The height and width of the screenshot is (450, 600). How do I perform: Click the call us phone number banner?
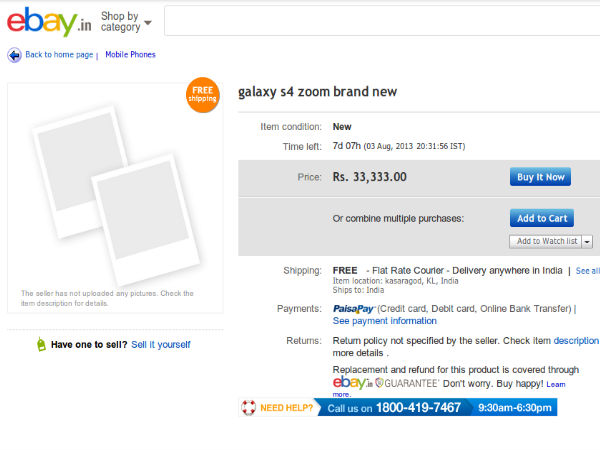coord(394,407)
